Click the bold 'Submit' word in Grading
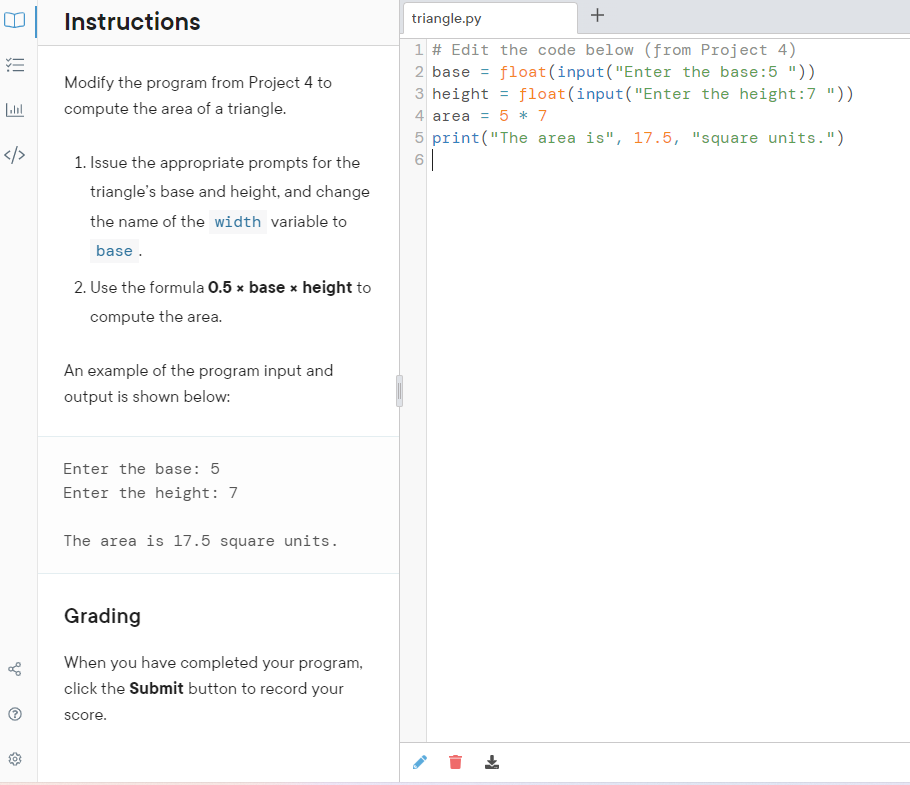The height and width of the screenshot is (785, 910). point(156,689)
